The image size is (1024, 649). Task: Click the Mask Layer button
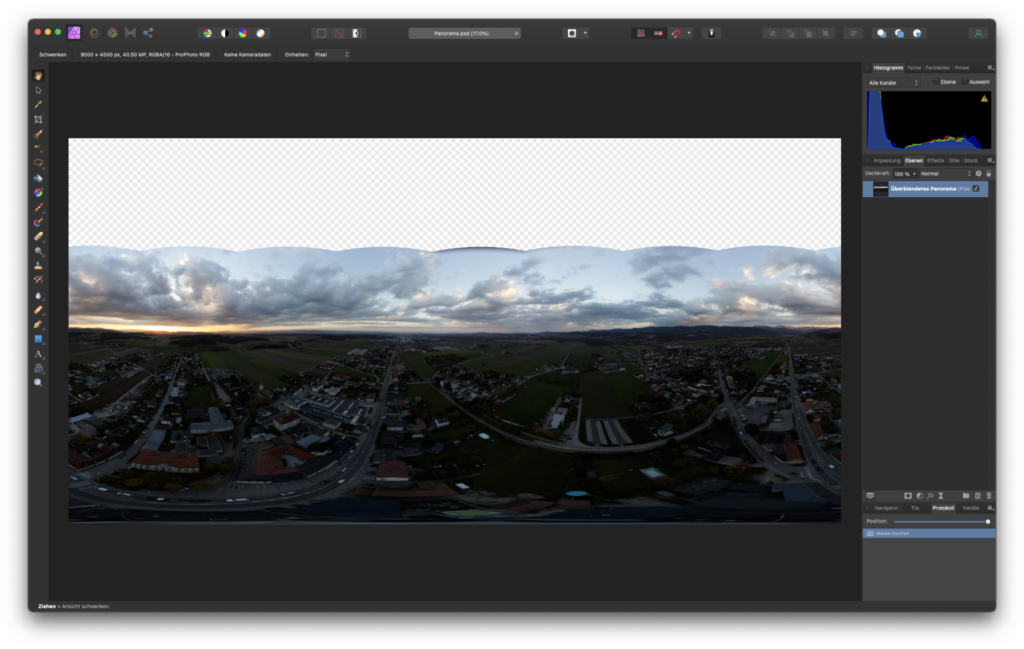tap(908, 496)
